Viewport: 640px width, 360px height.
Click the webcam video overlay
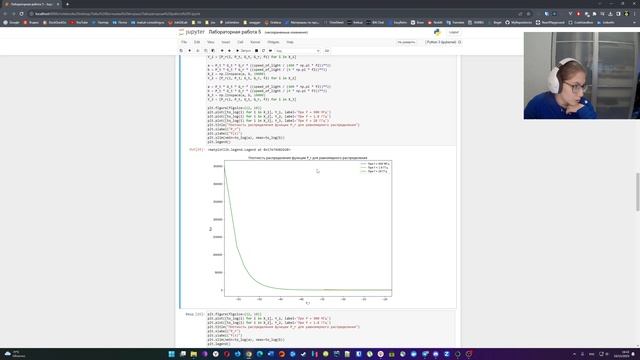click(582, 76)
